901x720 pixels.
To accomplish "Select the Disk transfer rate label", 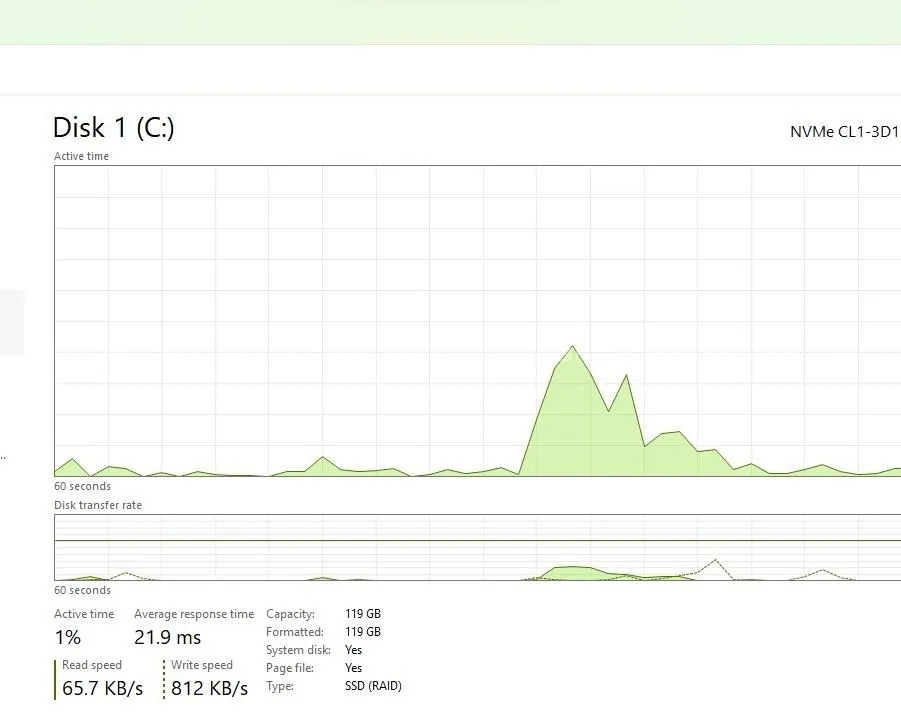I will 98,505.
